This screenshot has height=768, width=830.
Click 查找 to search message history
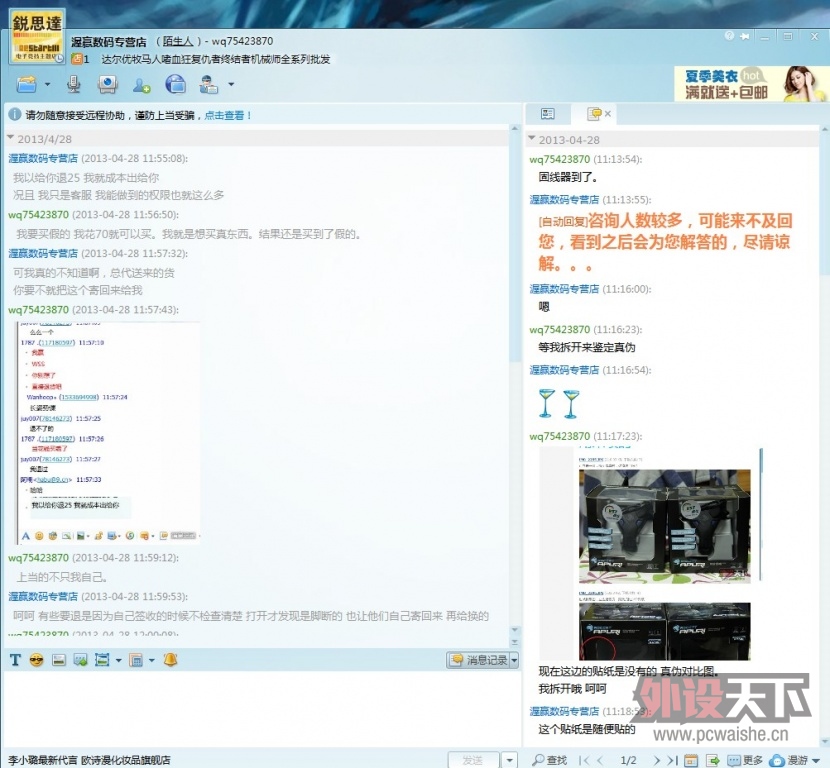pos(549,761)
